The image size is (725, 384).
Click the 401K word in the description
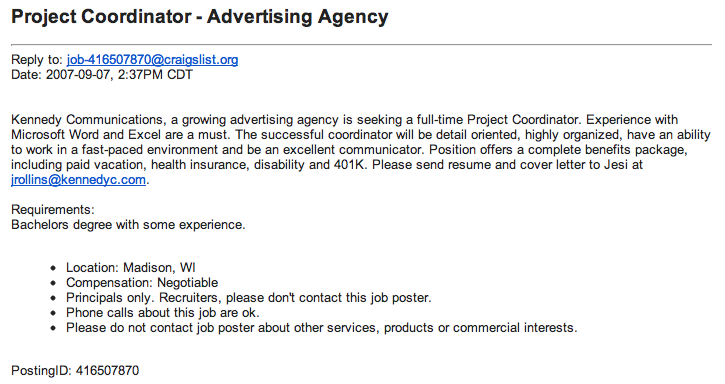(350, 165)
